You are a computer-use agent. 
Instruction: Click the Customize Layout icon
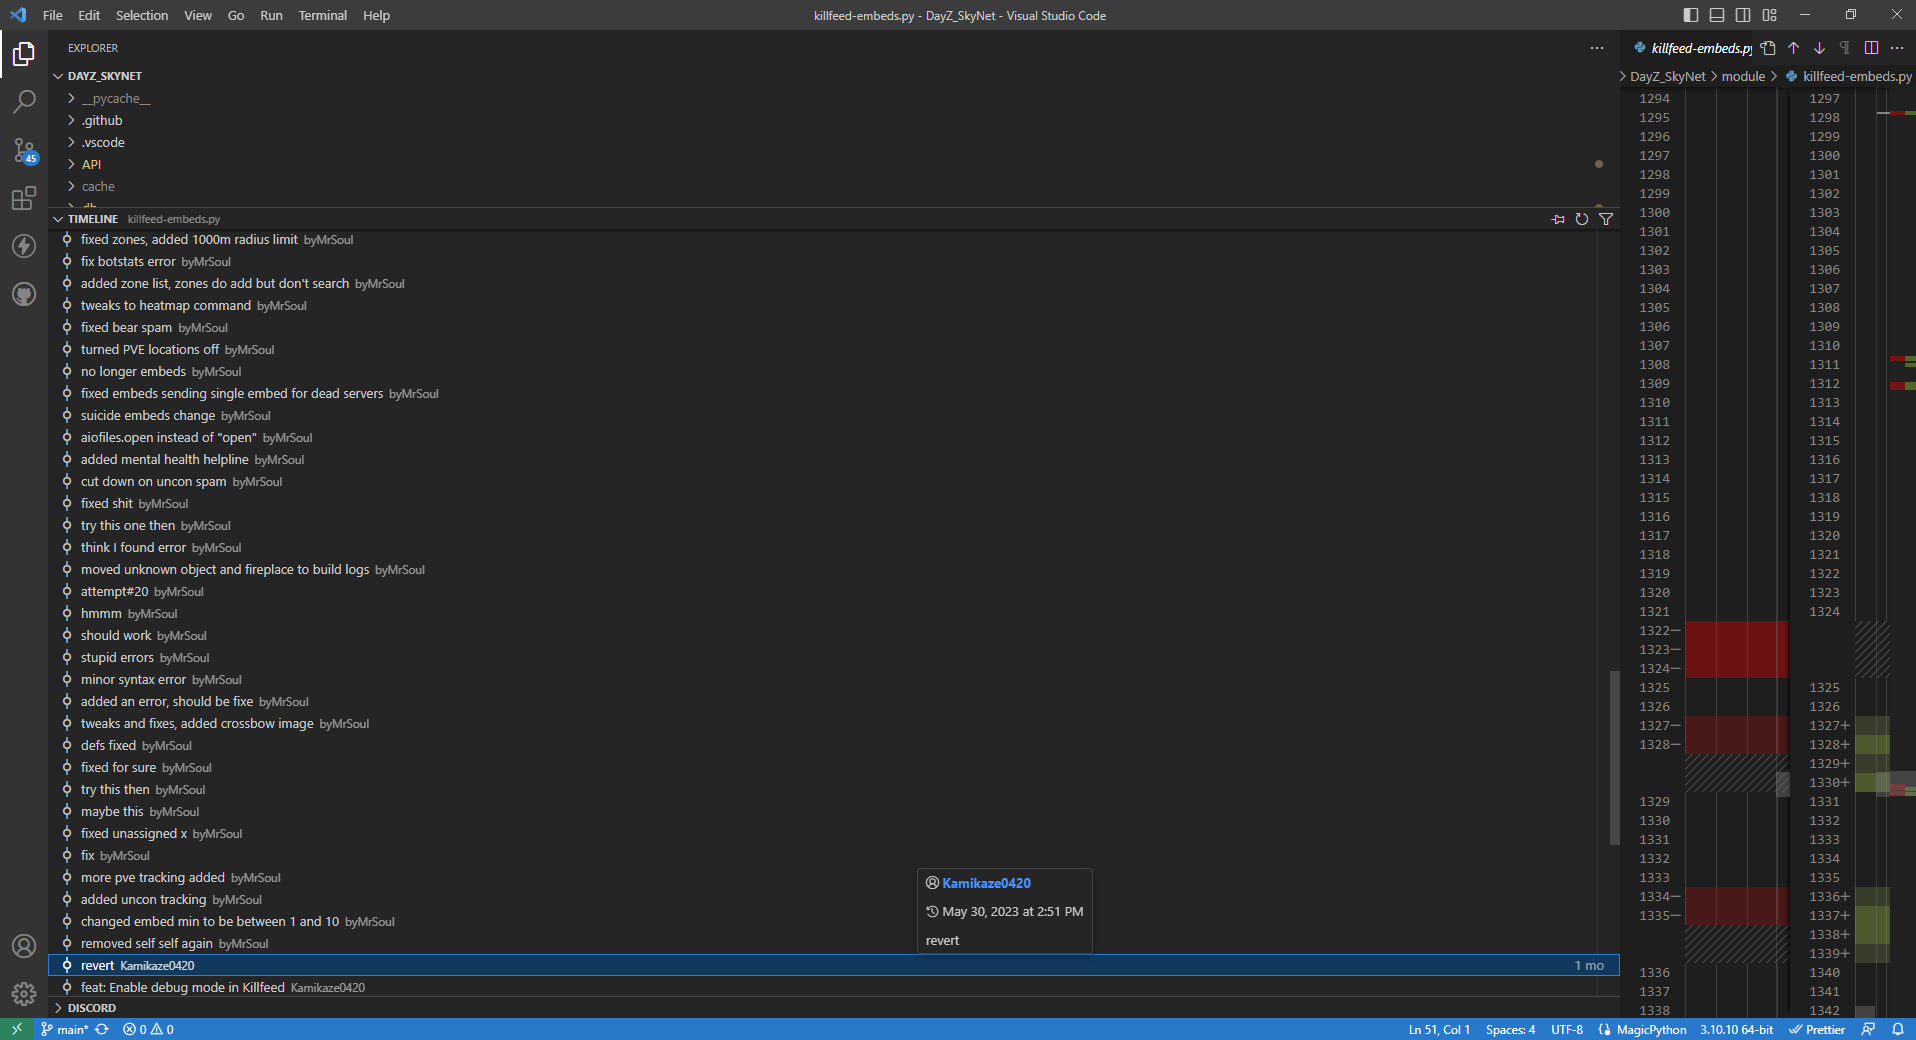[1770, 15]
